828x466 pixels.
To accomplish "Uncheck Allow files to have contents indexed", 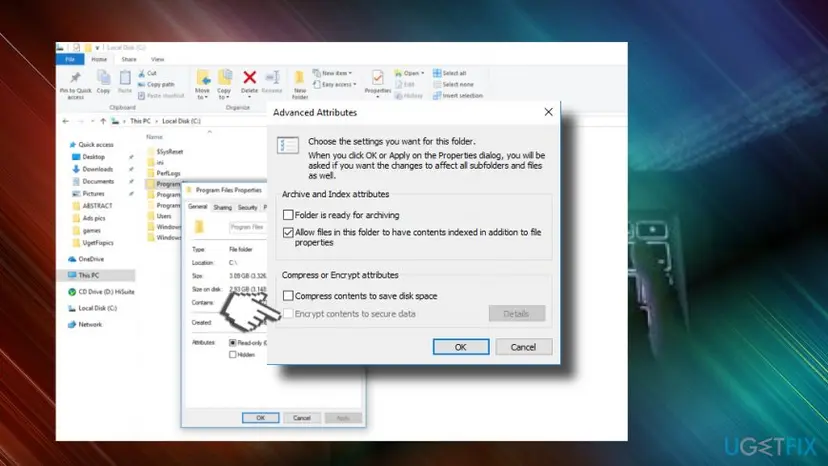I will pos(288,232).
